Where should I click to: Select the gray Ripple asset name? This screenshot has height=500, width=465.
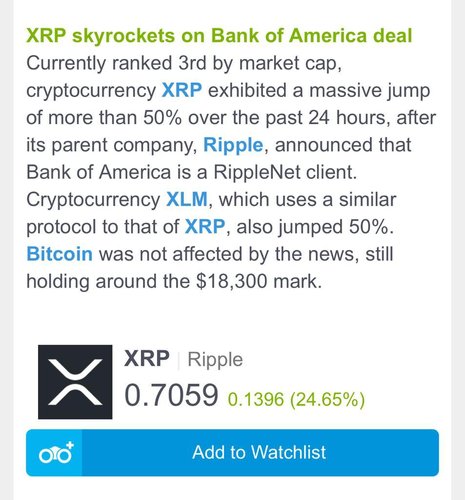pyautogui.click(x=215, y=360)
